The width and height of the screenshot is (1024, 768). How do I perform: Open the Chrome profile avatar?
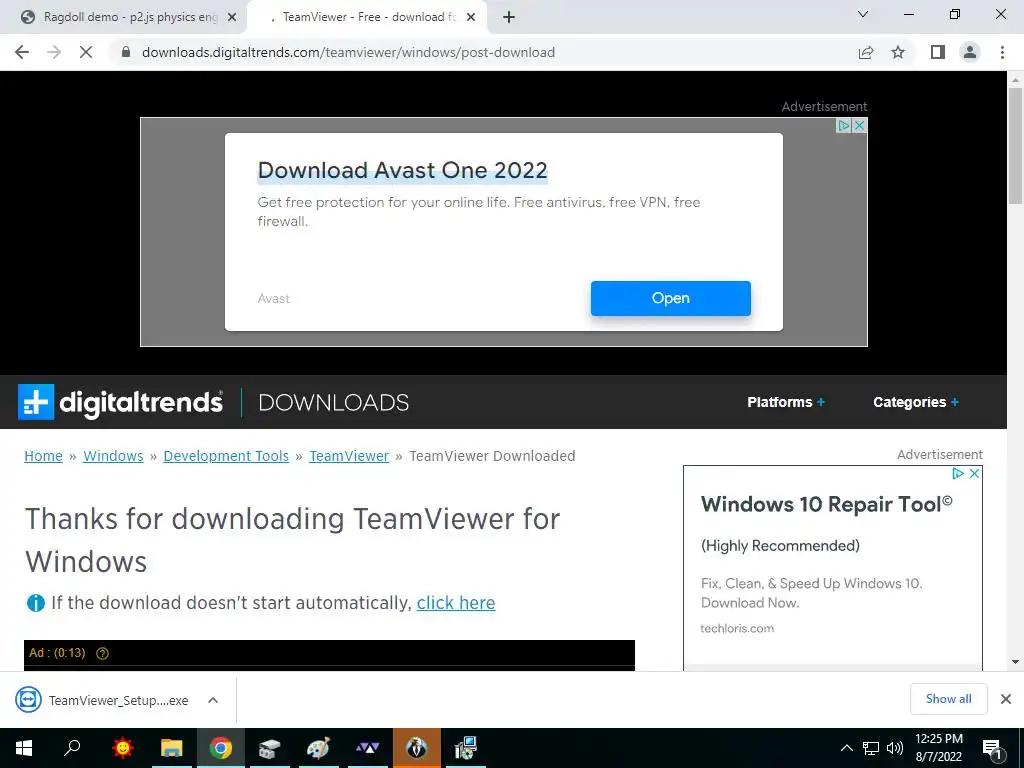pos(970,52)
